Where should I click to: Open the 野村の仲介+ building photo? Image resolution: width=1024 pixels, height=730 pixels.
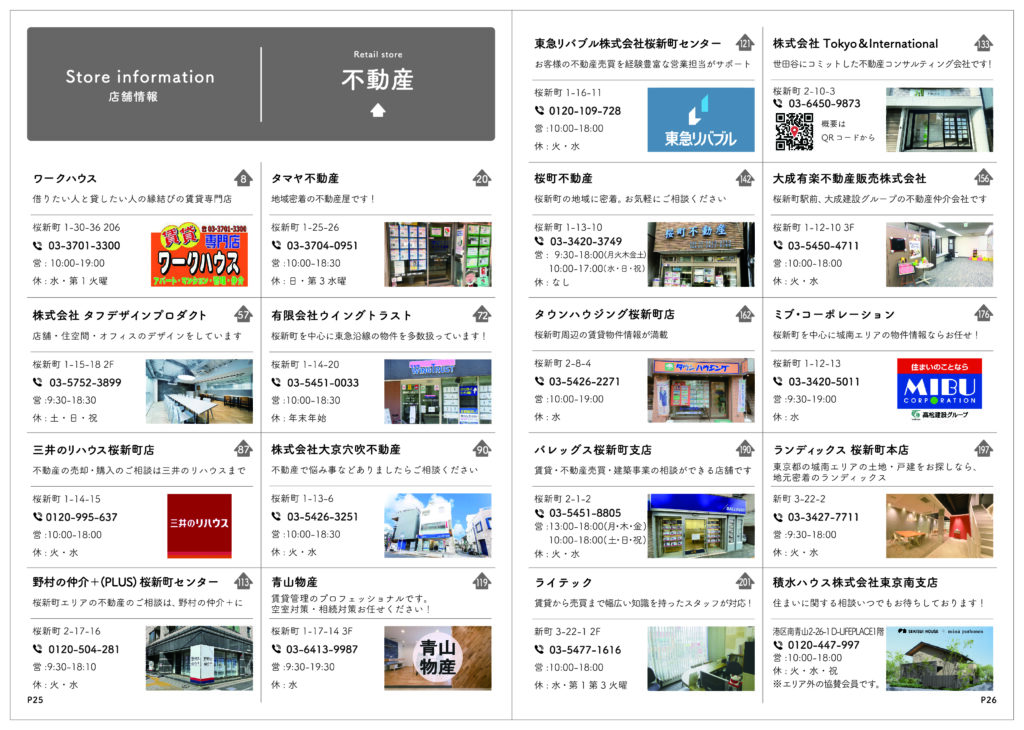pos(199,658)
